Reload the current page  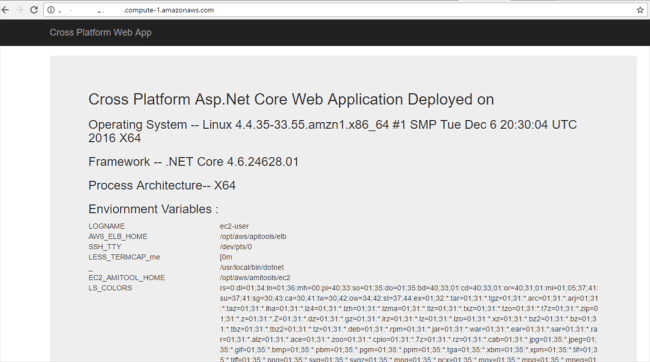(34, 10)
